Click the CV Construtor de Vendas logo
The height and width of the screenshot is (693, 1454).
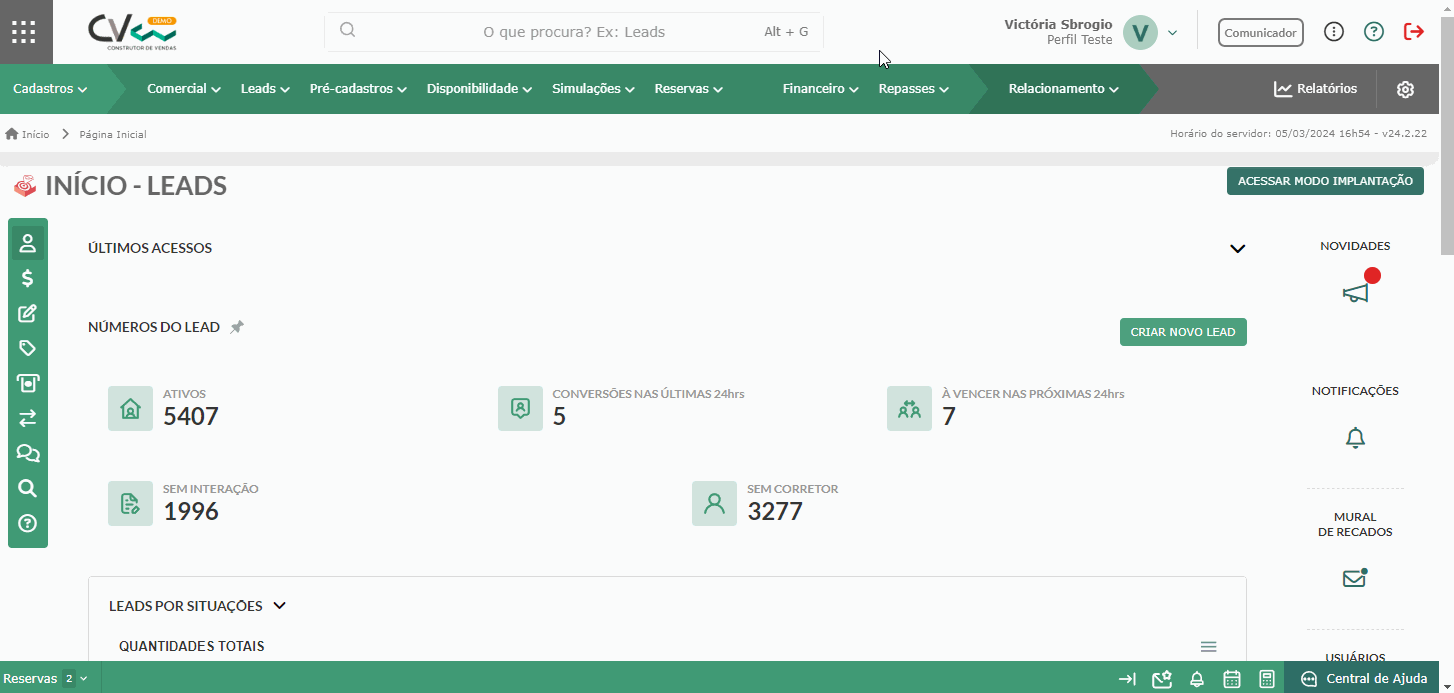point(133,32)
